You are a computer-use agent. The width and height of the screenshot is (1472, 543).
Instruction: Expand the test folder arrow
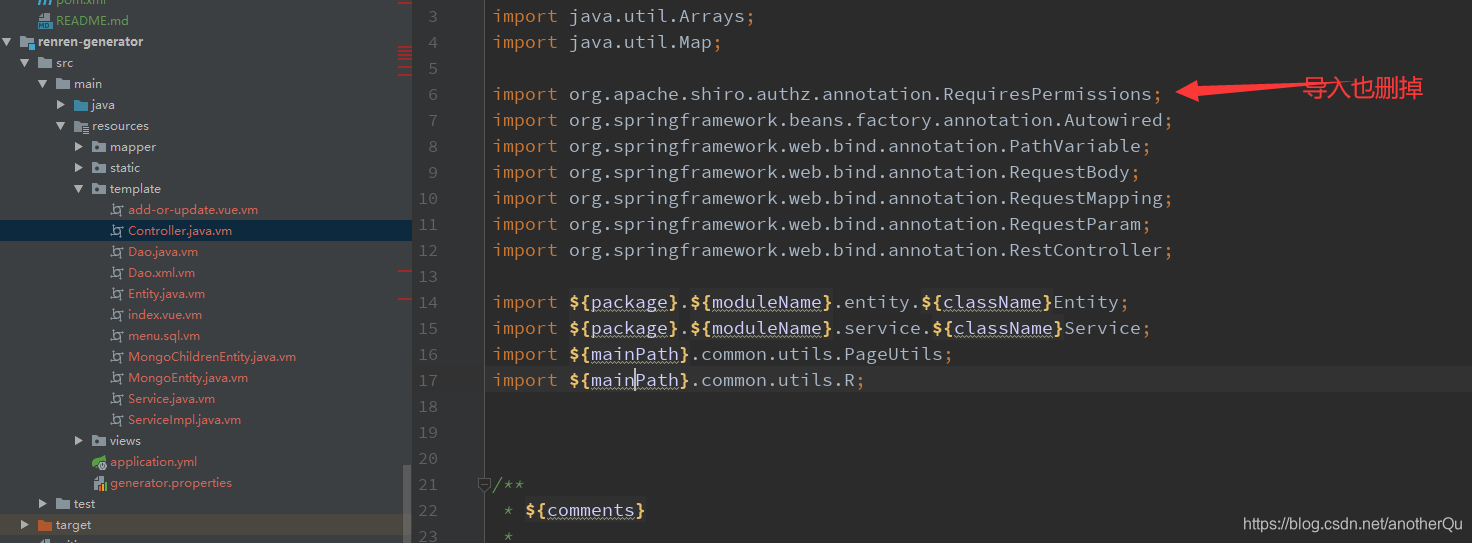[x=43, y=504]
